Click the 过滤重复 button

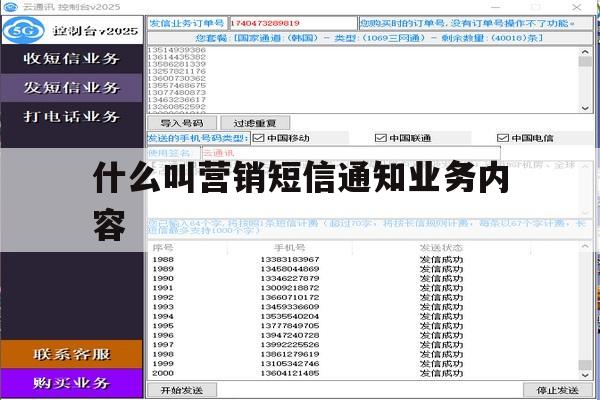click(255, 123)
